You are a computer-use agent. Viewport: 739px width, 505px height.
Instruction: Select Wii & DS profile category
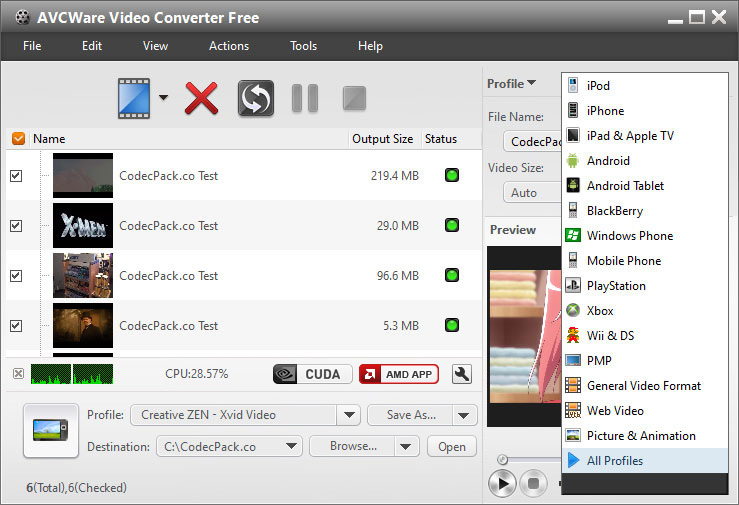click(645, 335)
